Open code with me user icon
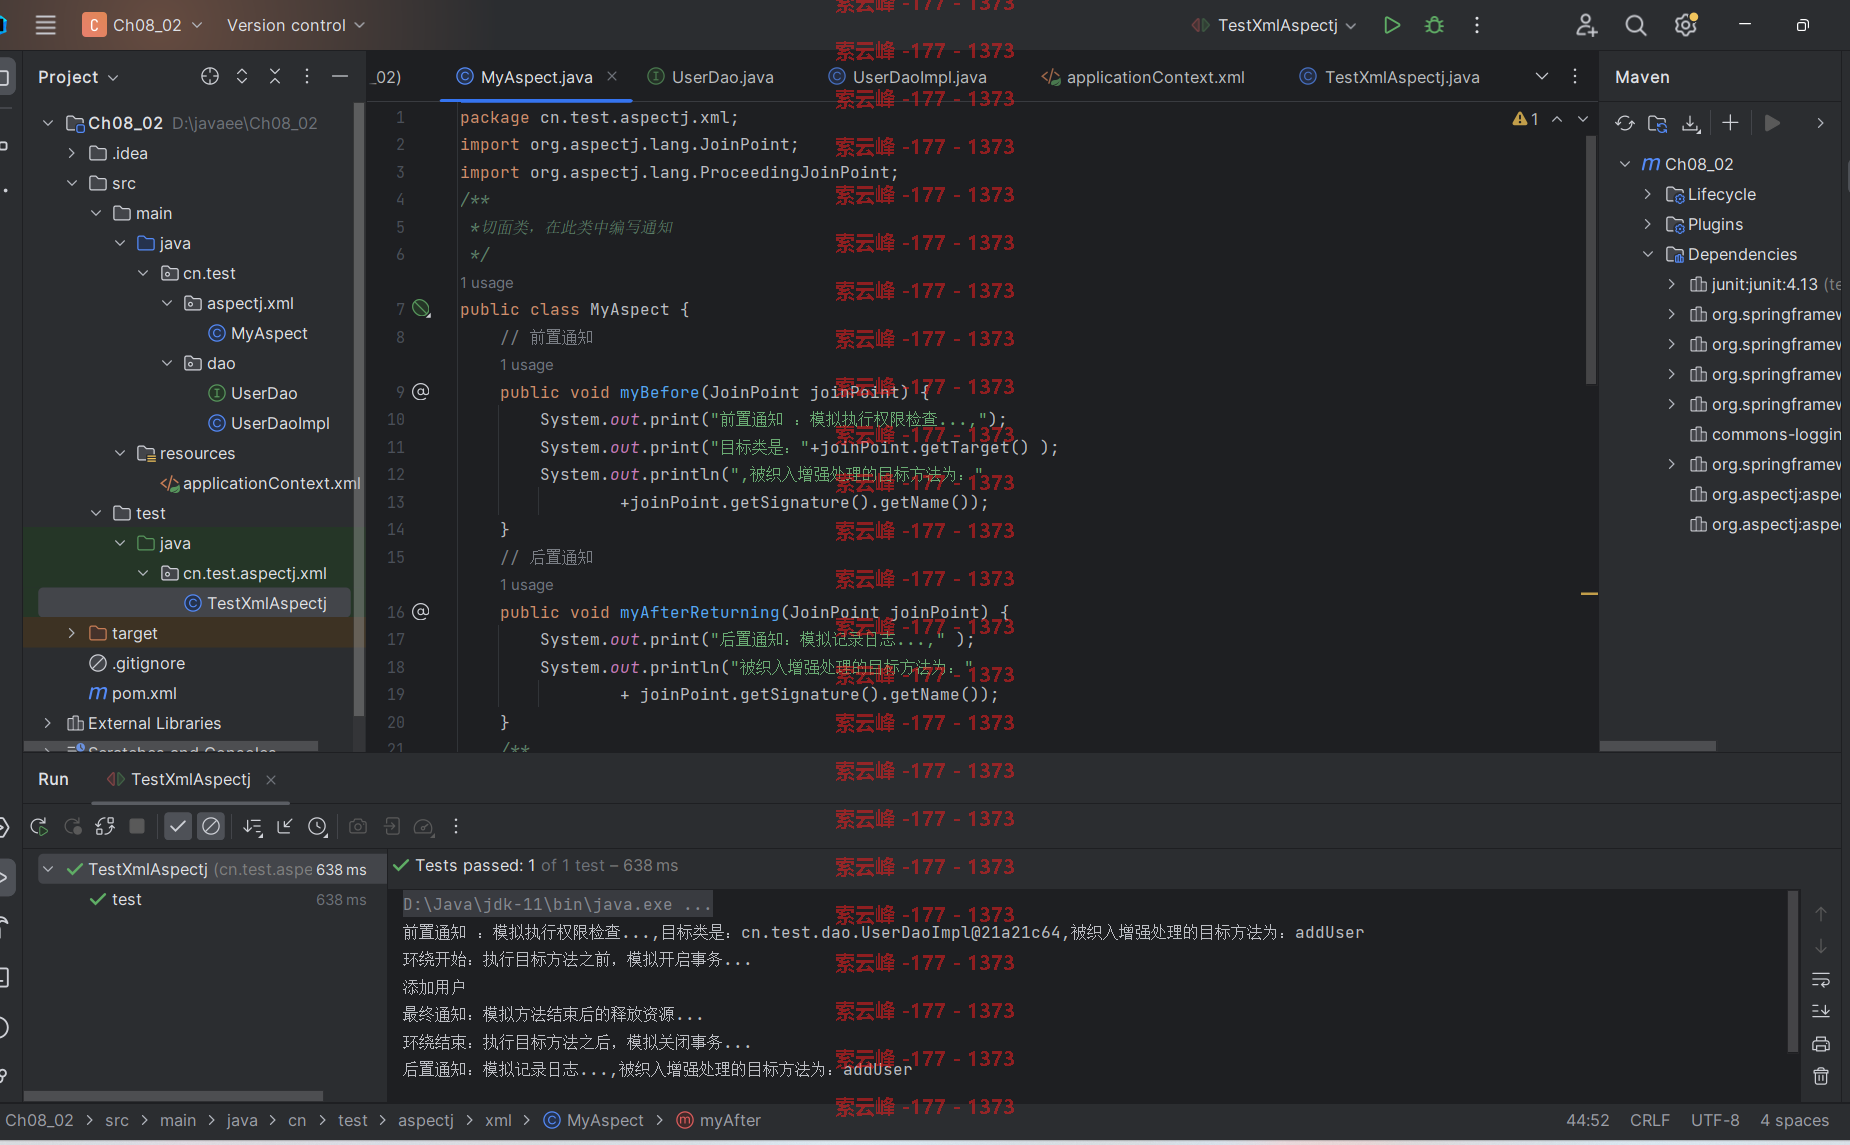The image size is (1850, 1145). [x=1586, y=25]
